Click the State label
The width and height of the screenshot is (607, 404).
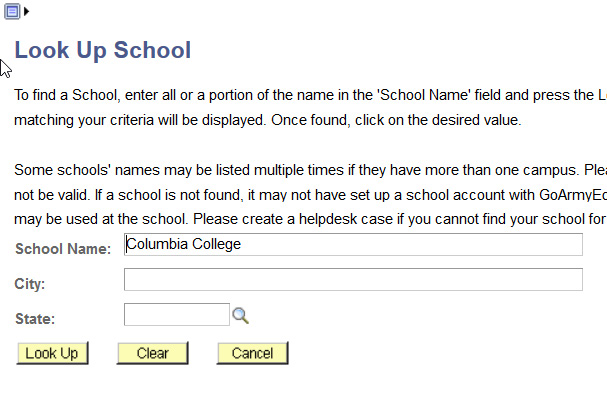pyautogui.click(x=35, y=319)
